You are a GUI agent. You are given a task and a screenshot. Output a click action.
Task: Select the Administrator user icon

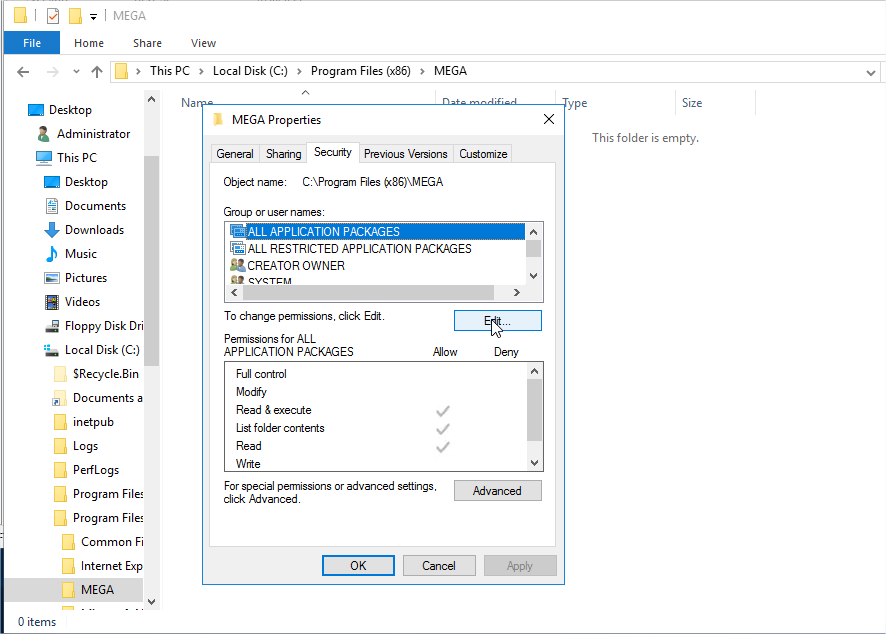coord(43,134)
